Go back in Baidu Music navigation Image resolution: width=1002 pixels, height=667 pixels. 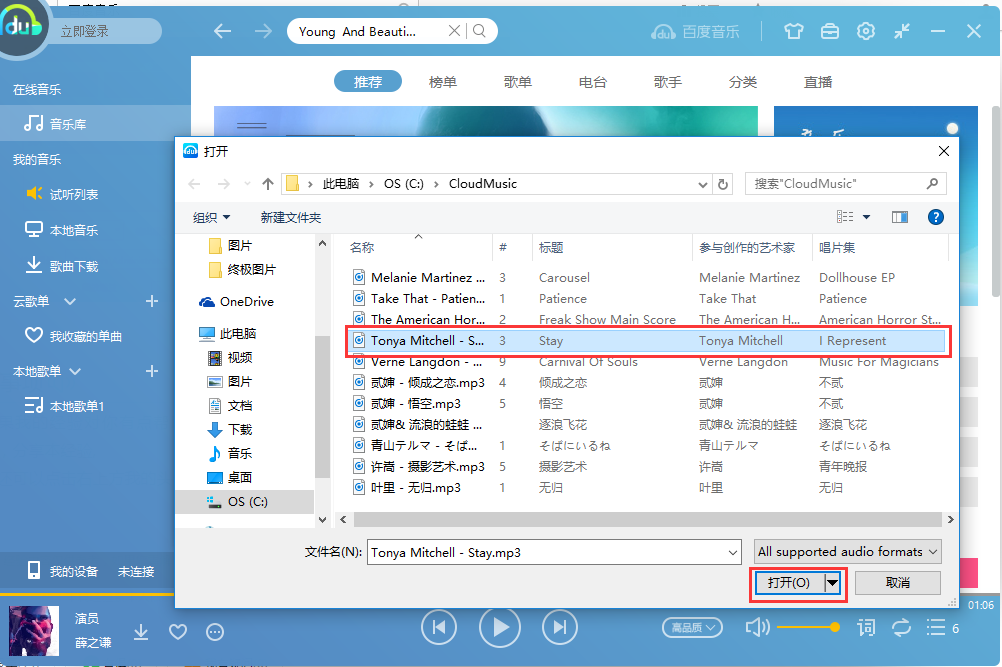(222, 31)
